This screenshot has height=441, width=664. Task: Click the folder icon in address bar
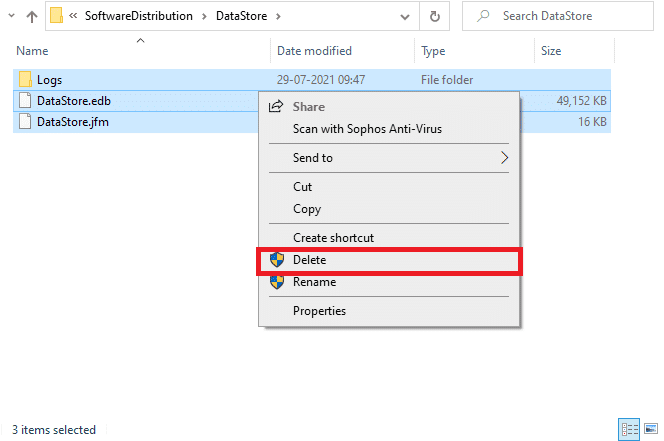click(56, 16)
